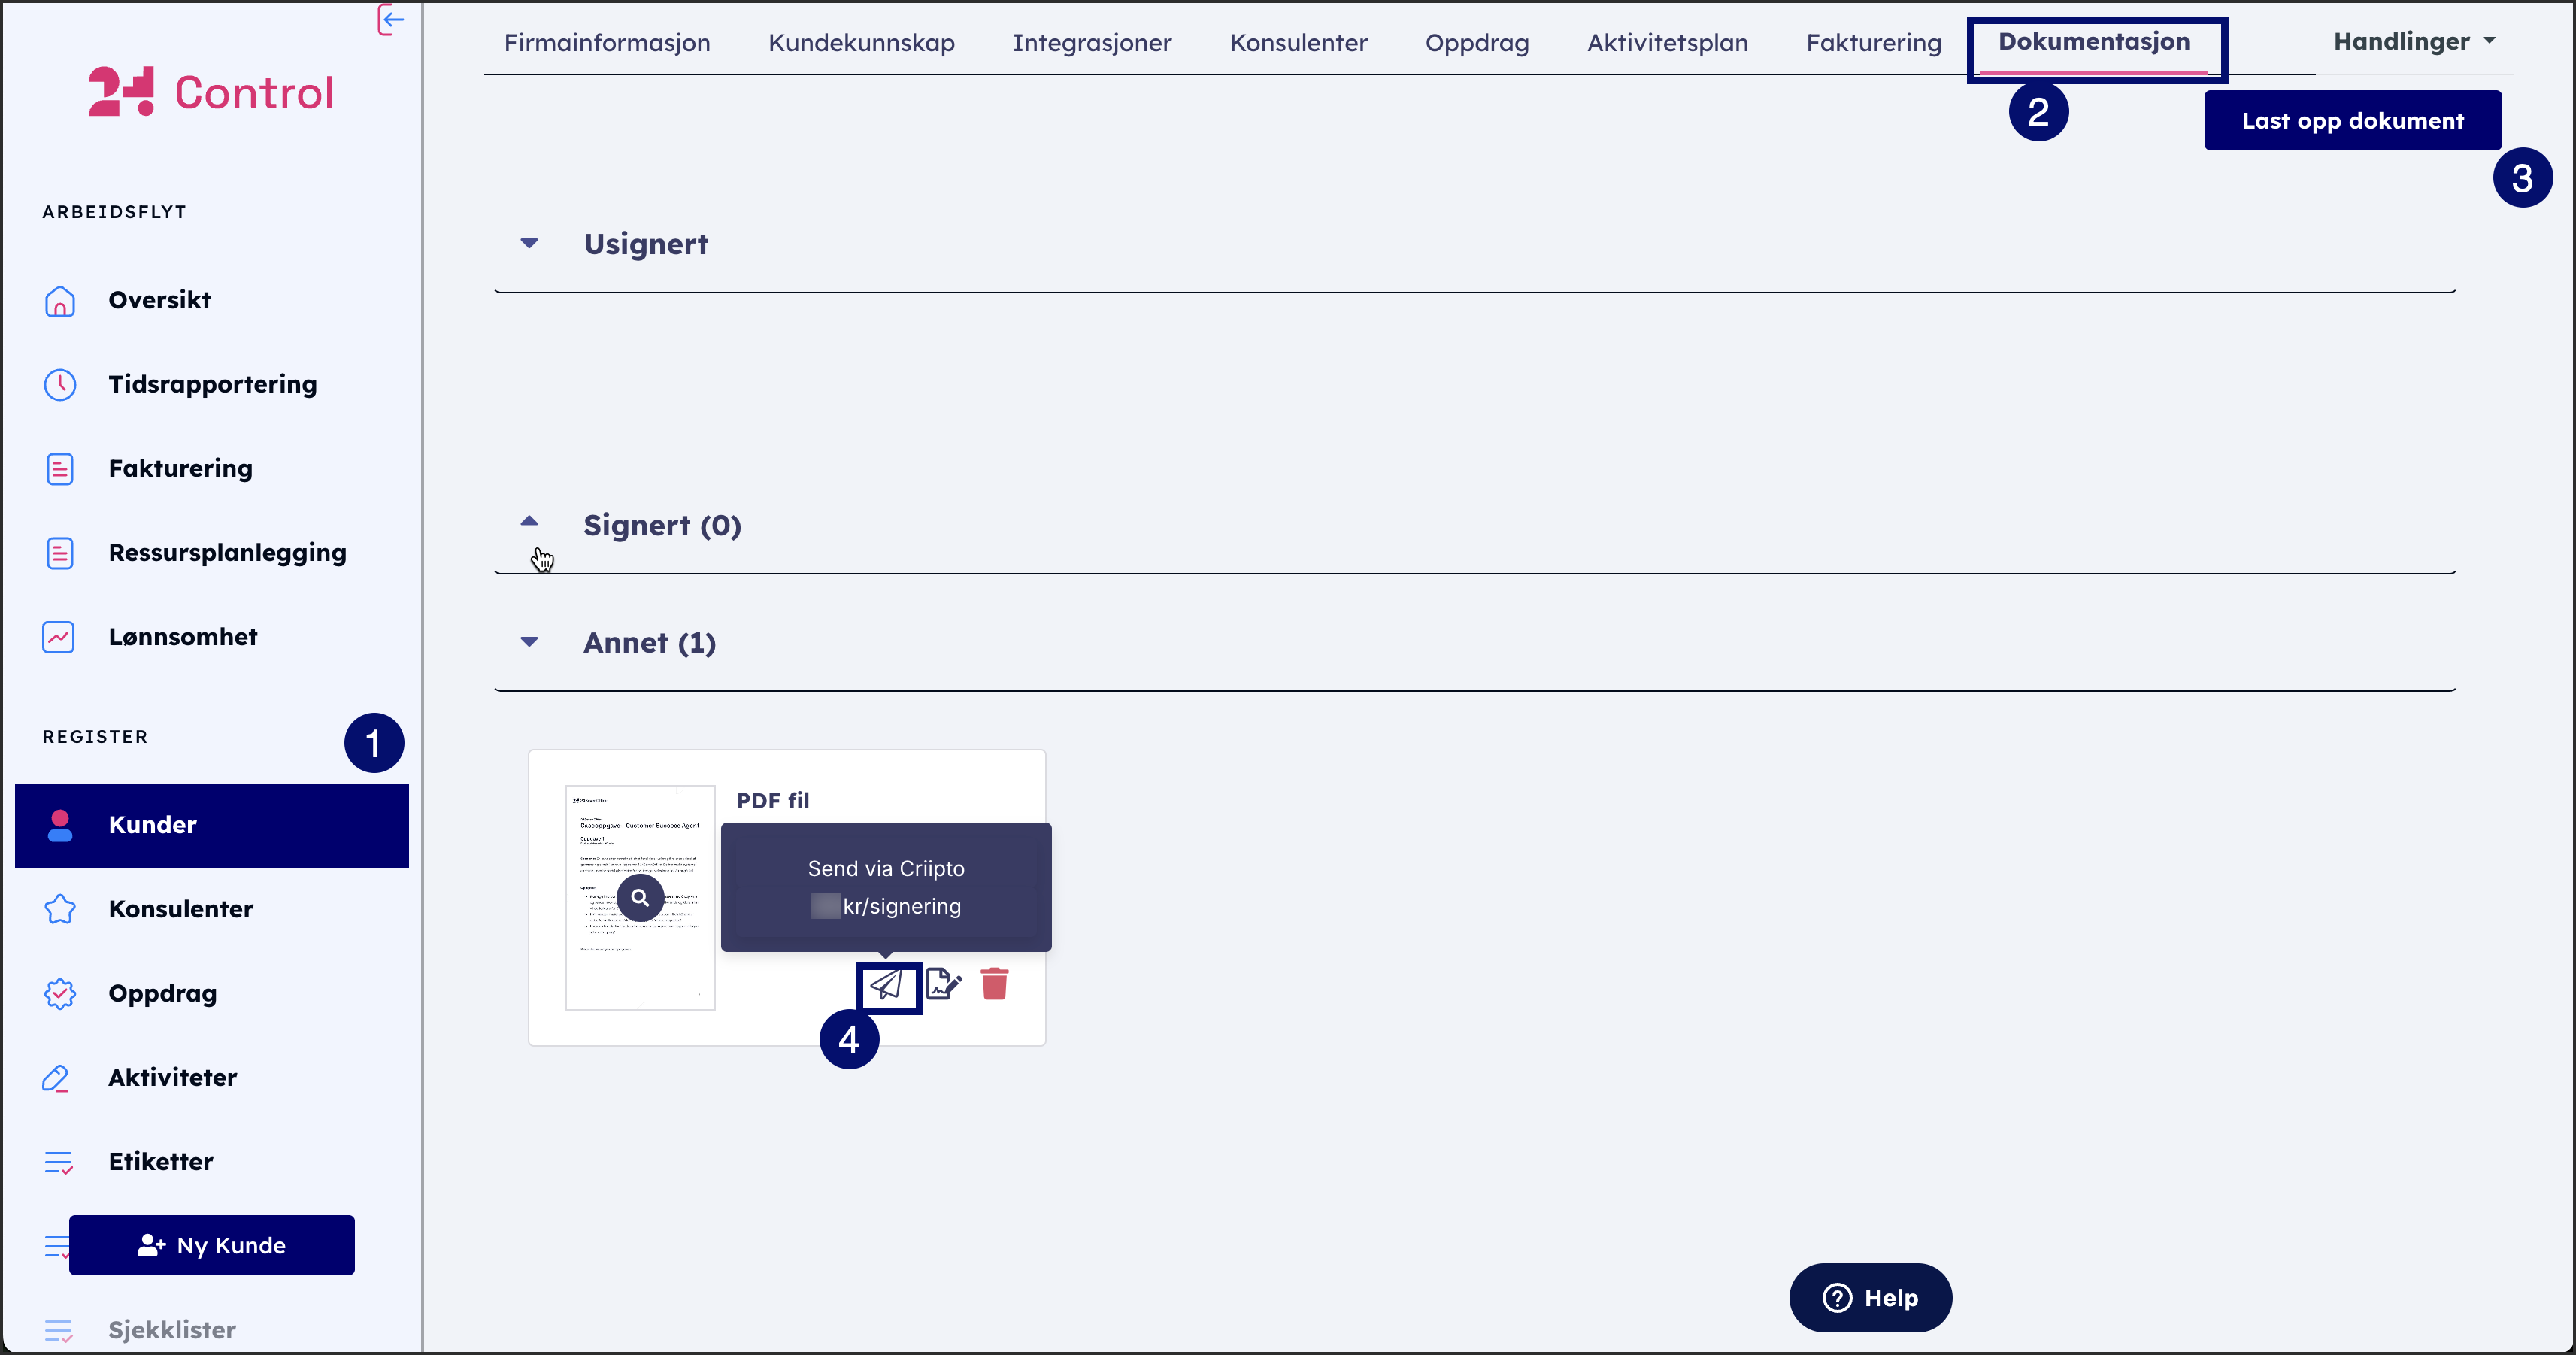Click the Last opp dokument button

click(x=2352, y=121)
